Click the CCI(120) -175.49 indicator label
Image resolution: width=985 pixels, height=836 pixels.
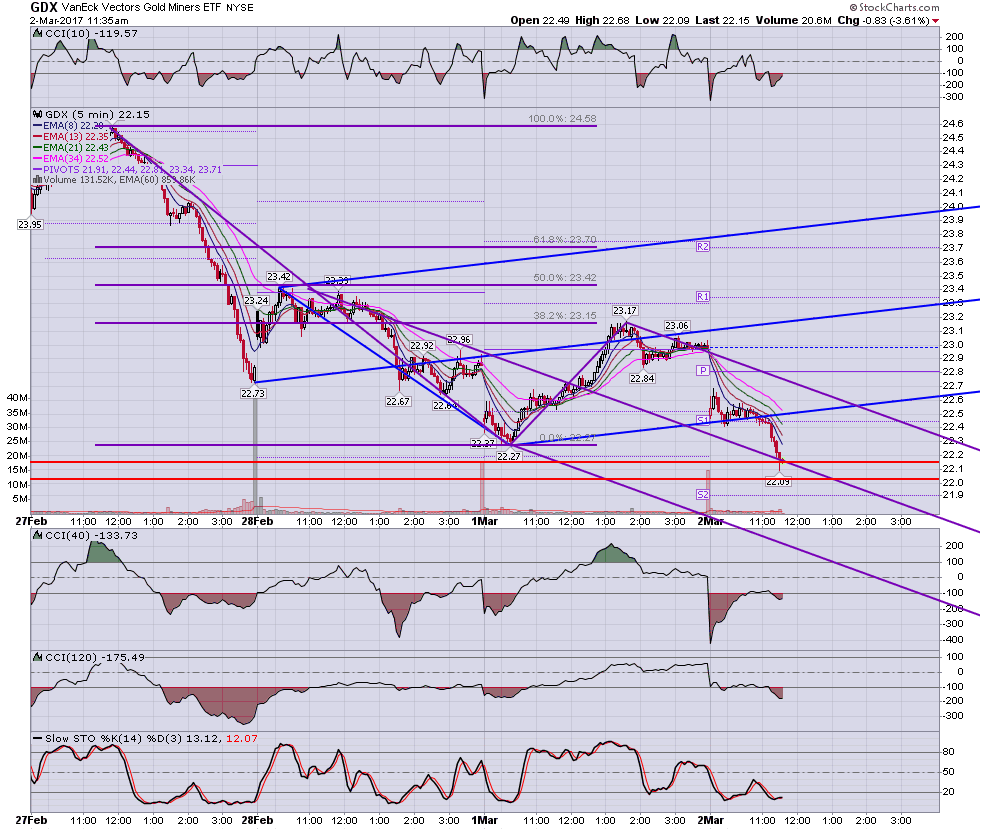pyautogui.click(x=95, y=658)
